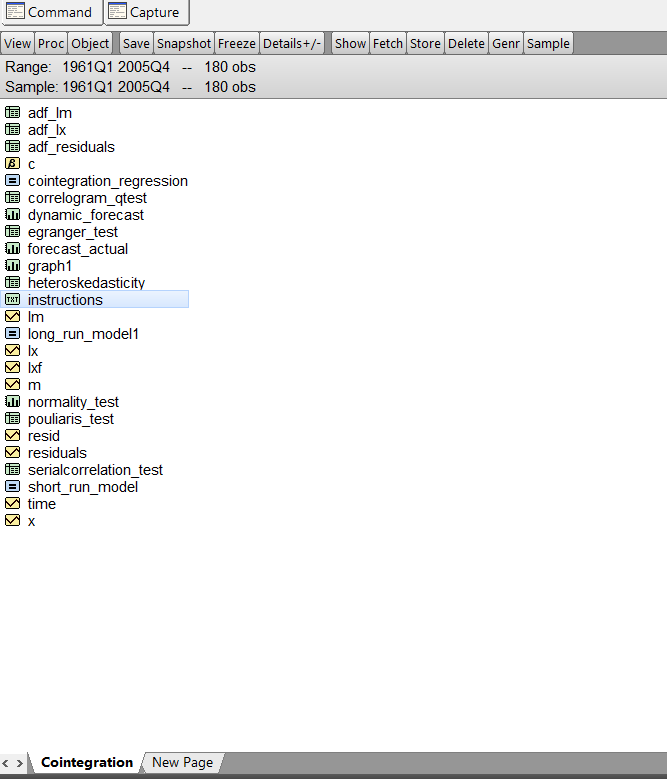
Task: Select the residuals object name
Action: (x=57, y=453)
